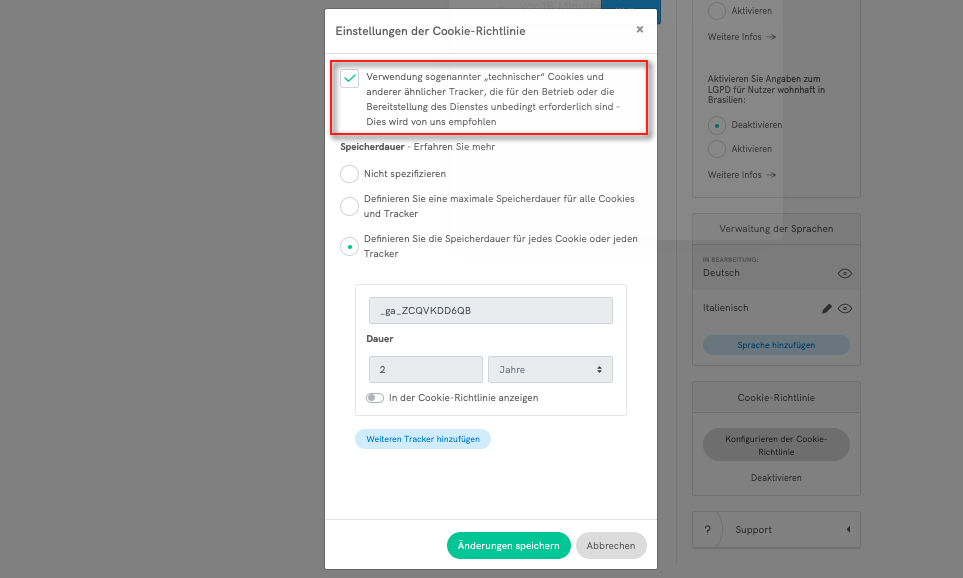Click pencil edit icon for Italienisch
This screenshot has width=963, height=578.
pyautogui.click(x=827, y=309)
